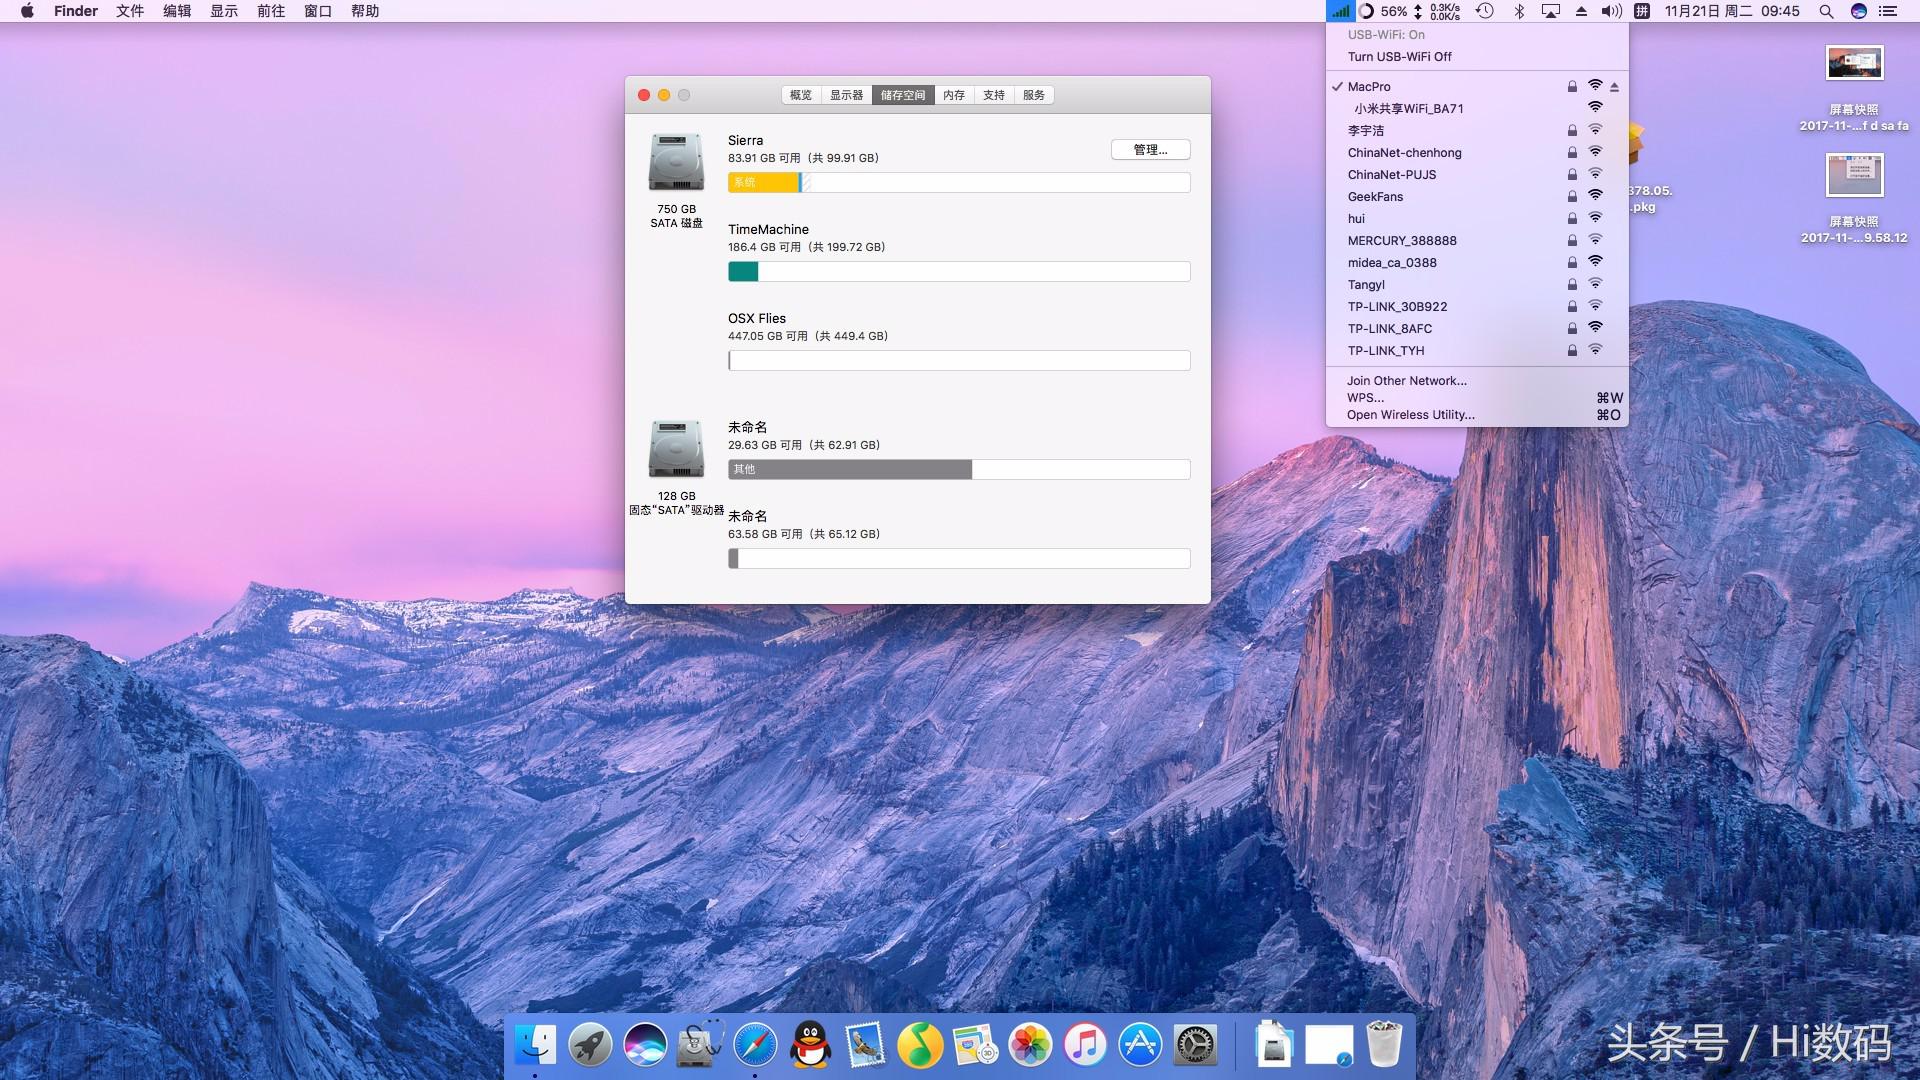This screenshot has width=1920, height=1080.
Task: Open the AirPlay display menu dropdown
Action: coord(1551,11)
